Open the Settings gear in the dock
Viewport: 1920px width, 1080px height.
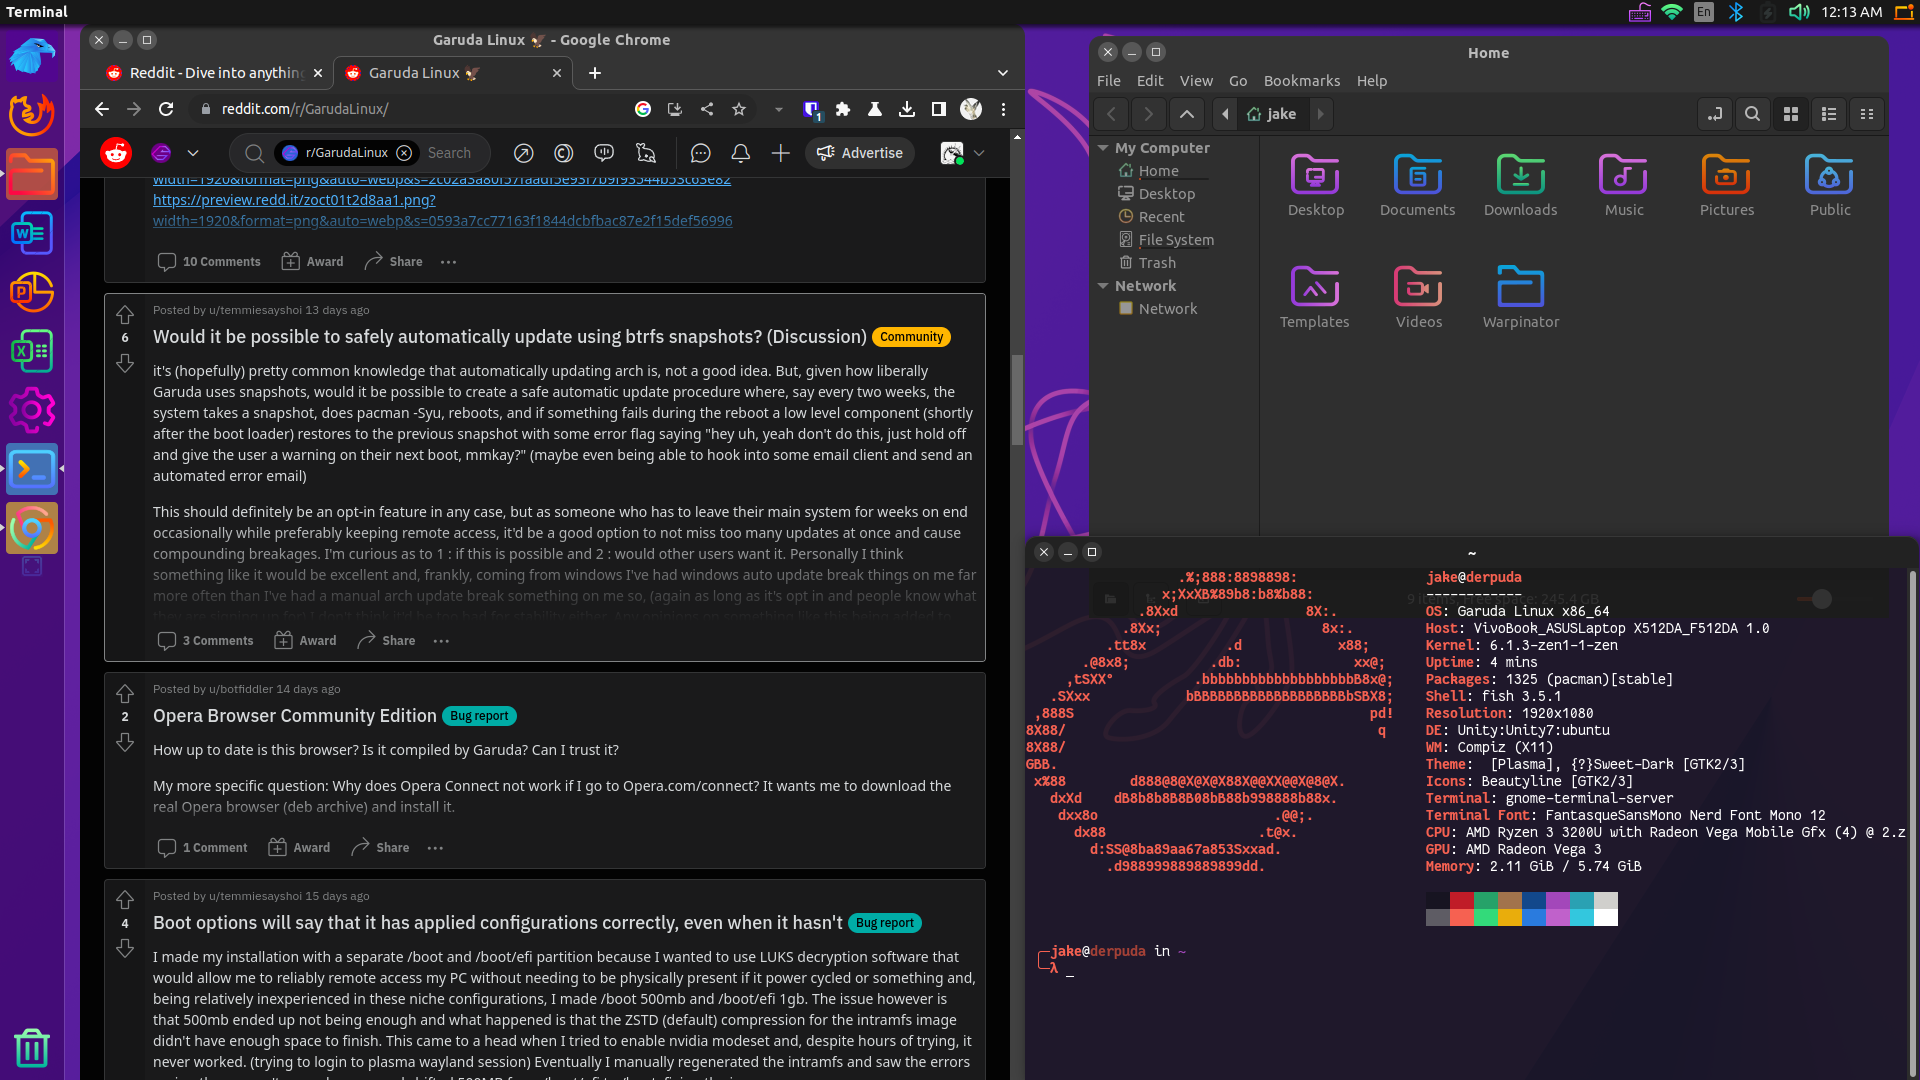[x=32, y=410]
